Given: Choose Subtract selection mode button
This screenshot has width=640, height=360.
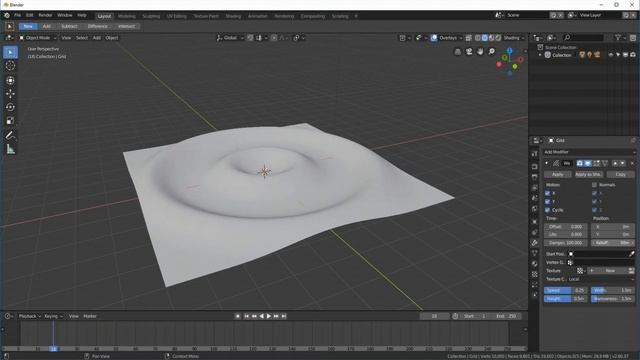Looking at the screenshot, I should 69,26.
